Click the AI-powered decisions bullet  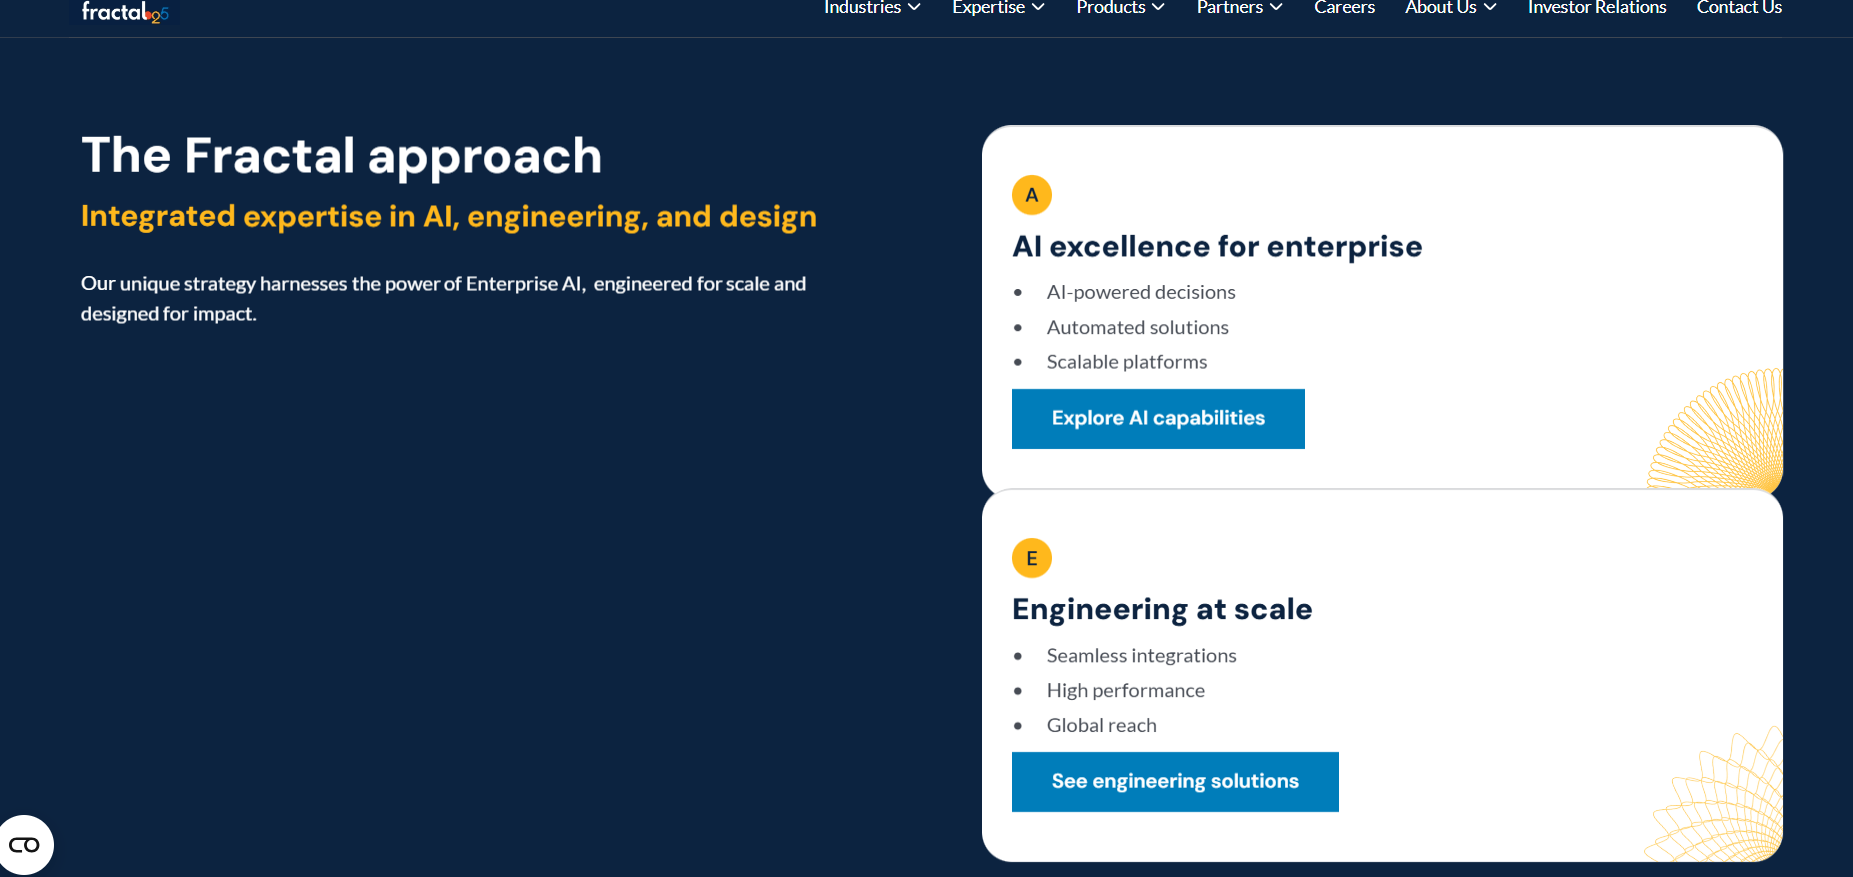click(x=1141, y=292)
